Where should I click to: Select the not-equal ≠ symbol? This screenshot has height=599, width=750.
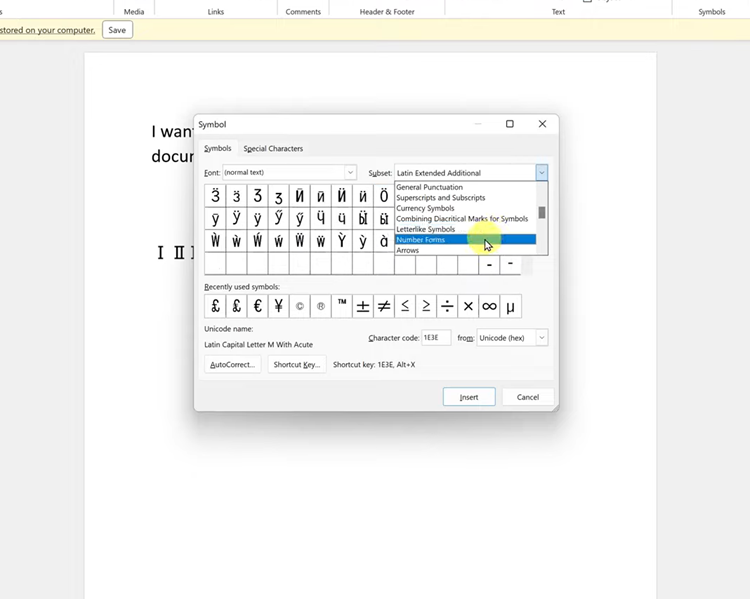click(x=384, y=306)
